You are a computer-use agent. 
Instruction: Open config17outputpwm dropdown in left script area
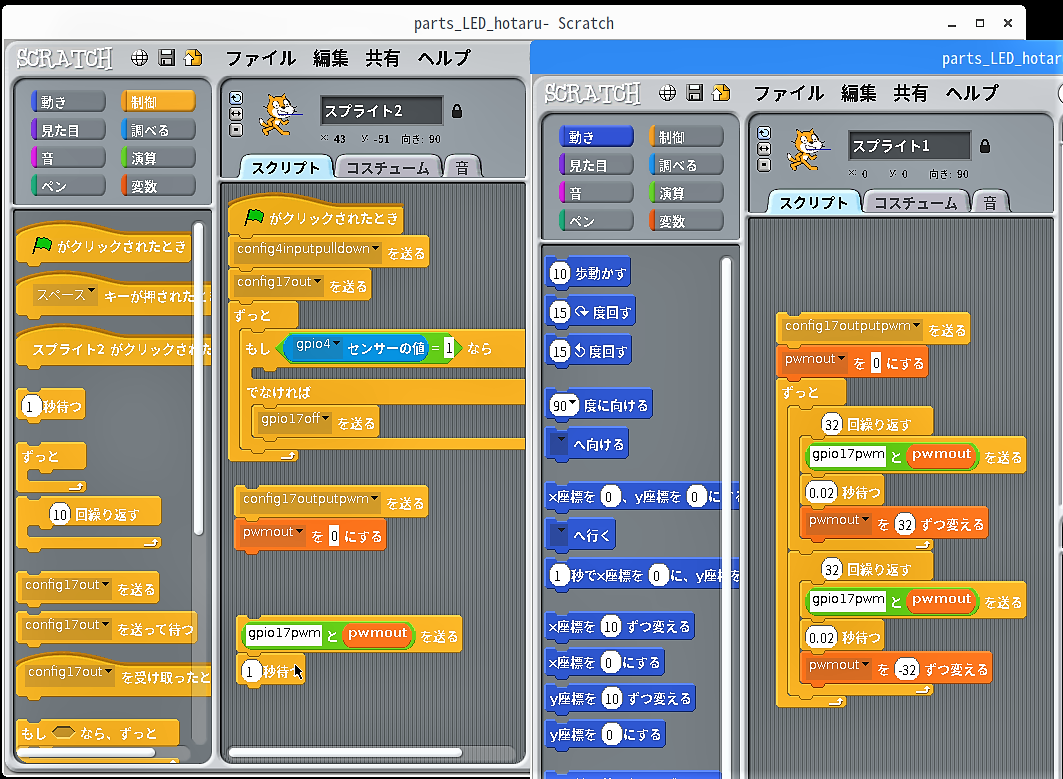click(374, 498)
